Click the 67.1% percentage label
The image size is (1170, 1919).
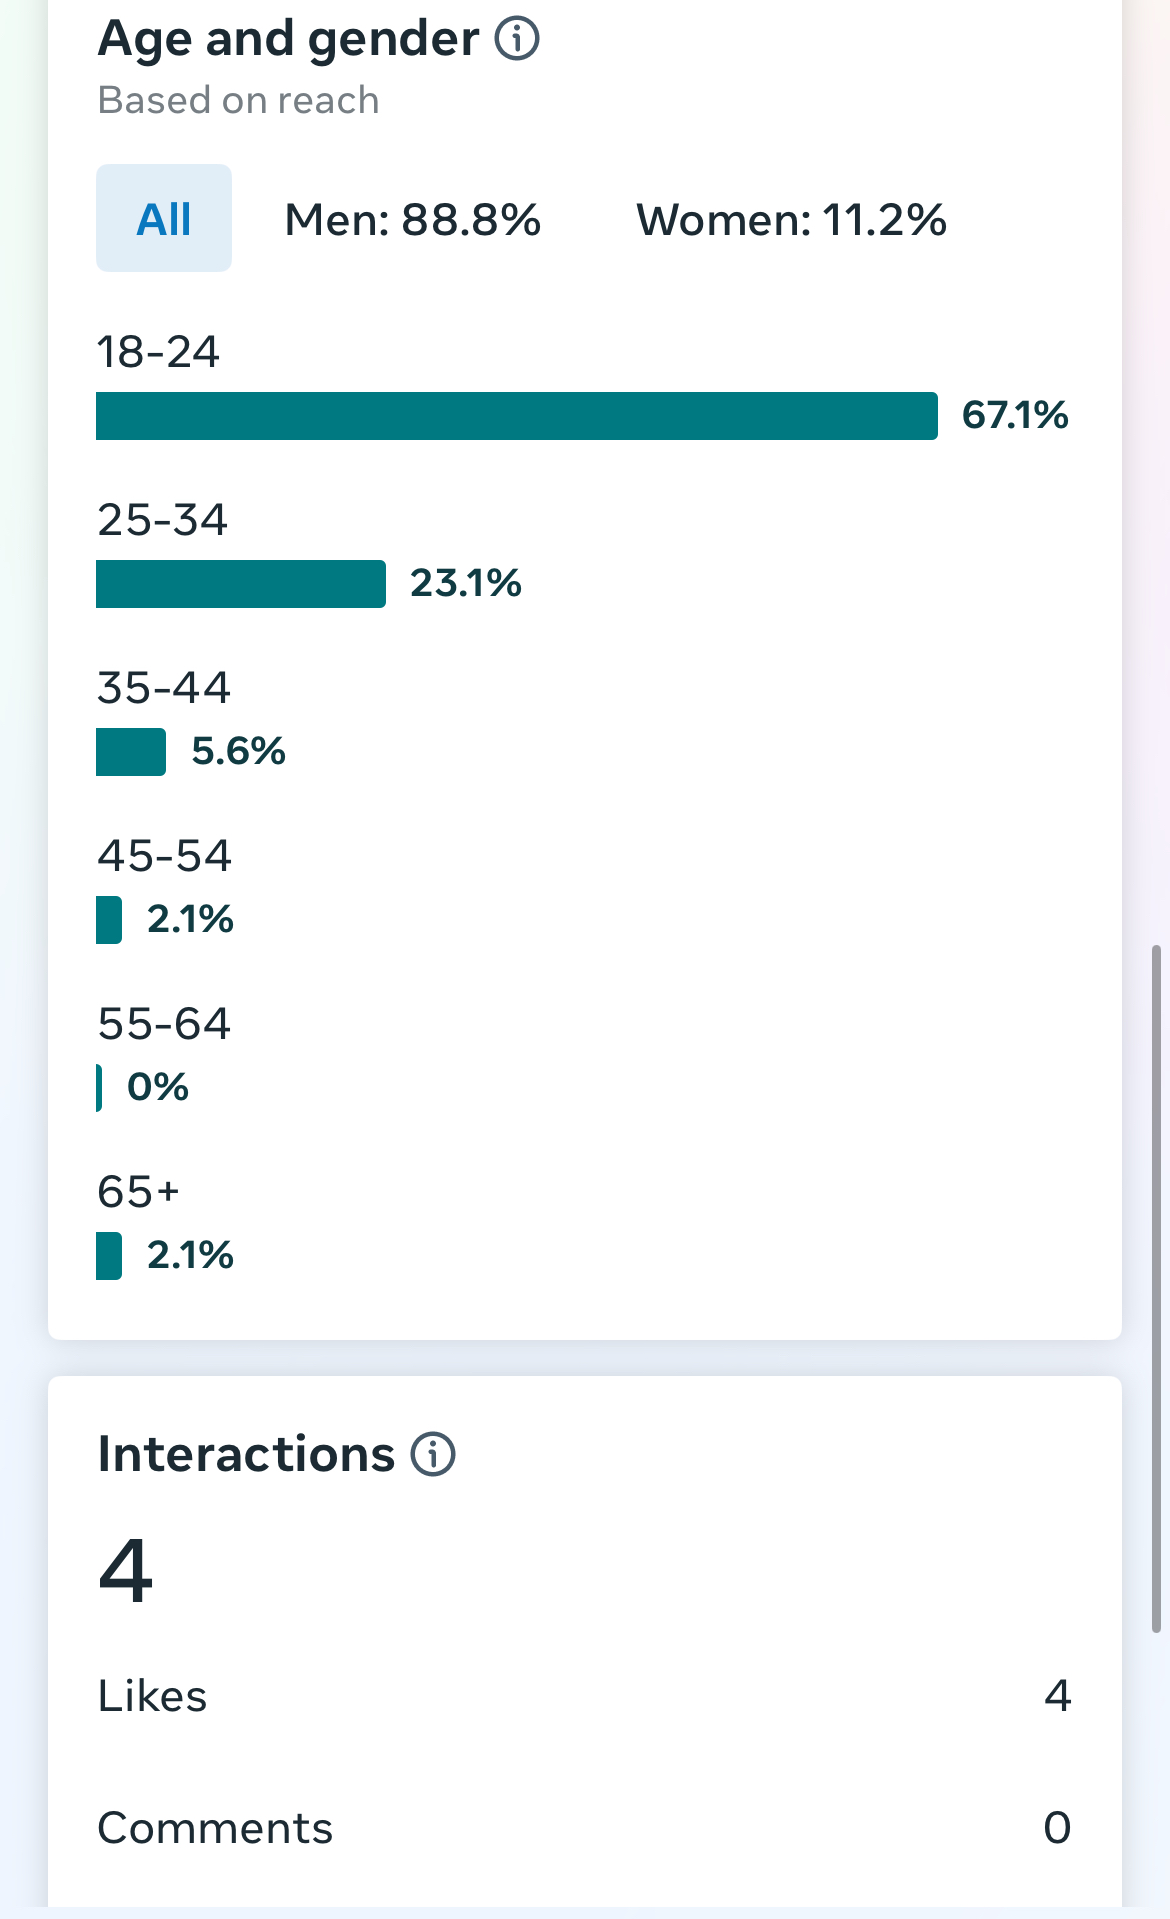[x=1014, y=415]
